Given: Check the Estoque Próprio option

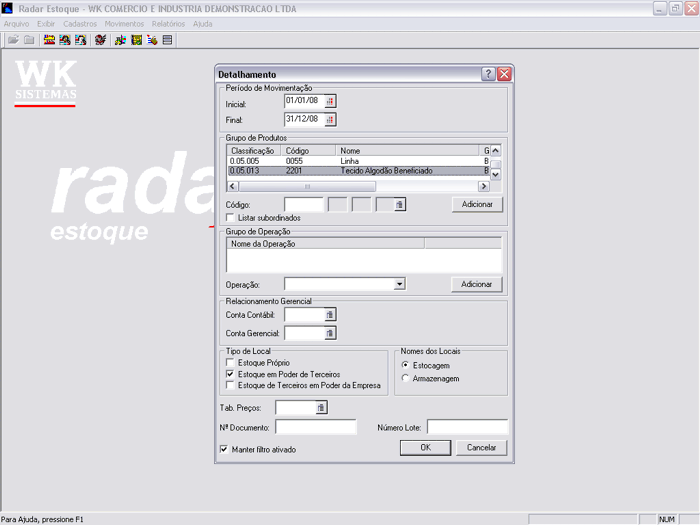Looking at the screenshot, I should tap(230, 362).
